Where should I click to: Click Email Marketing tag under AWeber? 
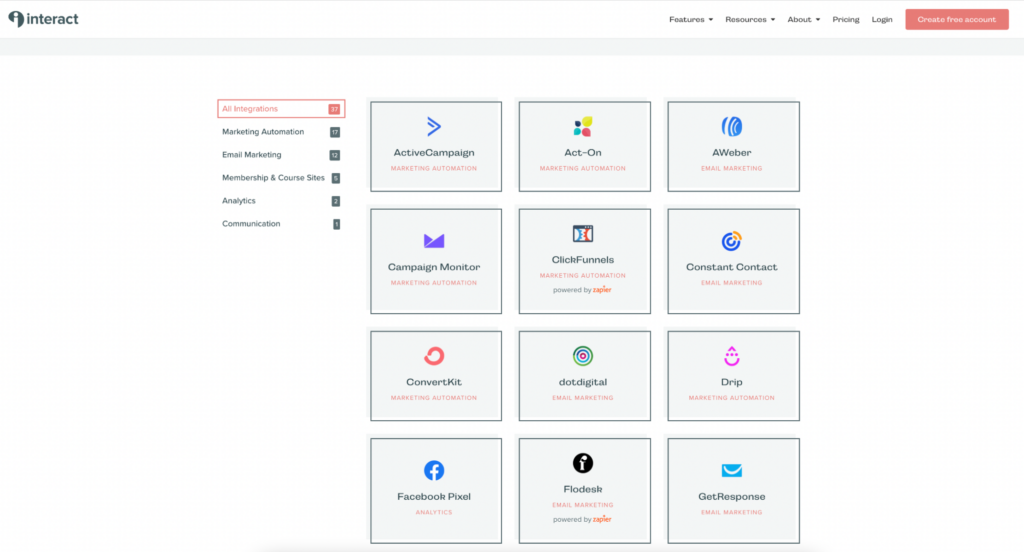pyautogui.click(x=731, y=169)
